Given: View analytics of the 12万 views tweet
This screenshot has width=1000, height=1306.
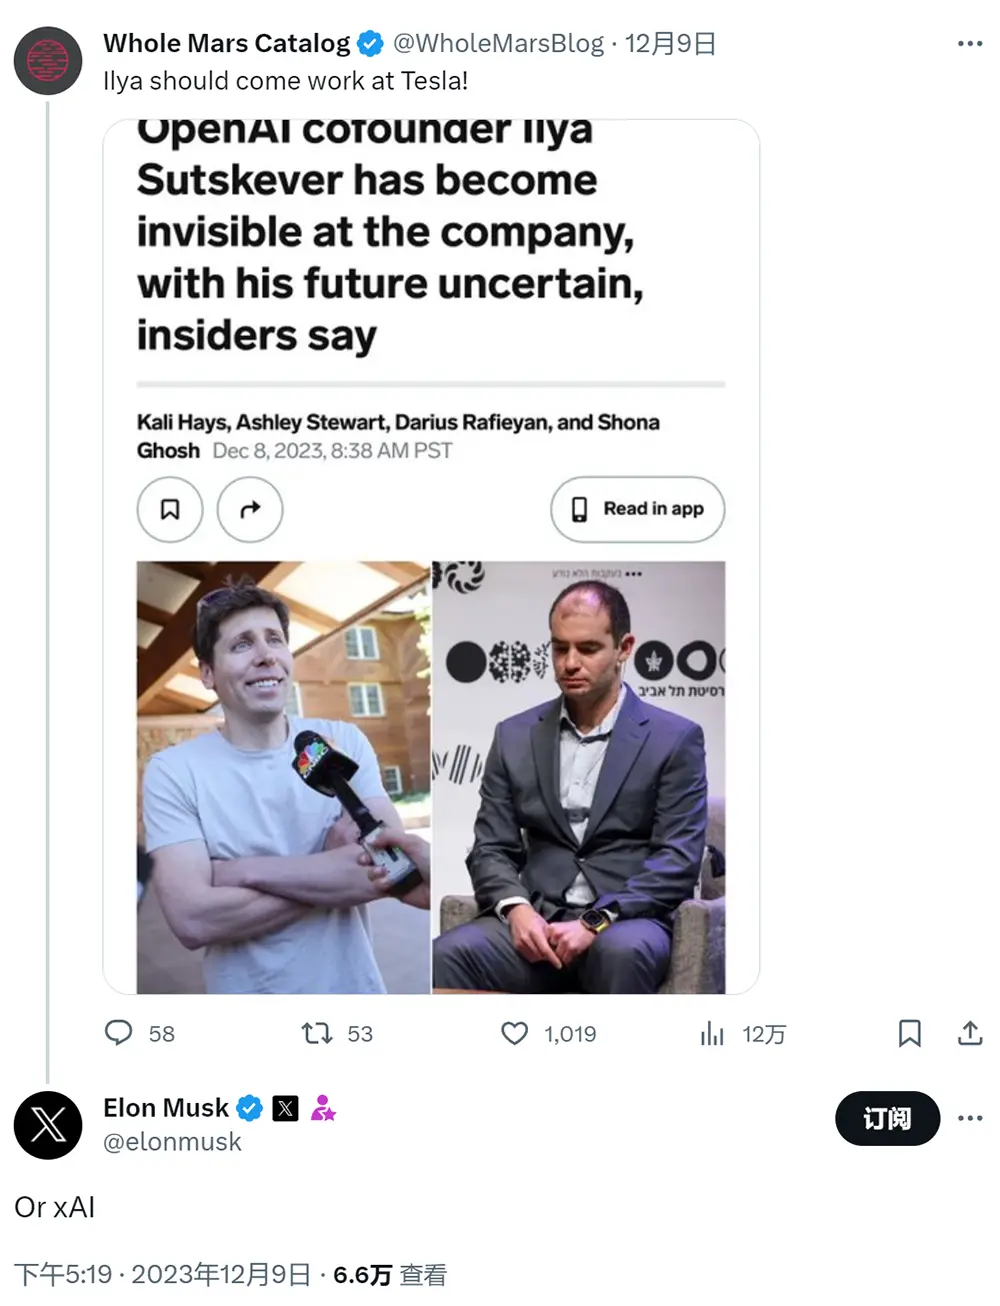Looking at the screenshot, I should (712, 1033).
